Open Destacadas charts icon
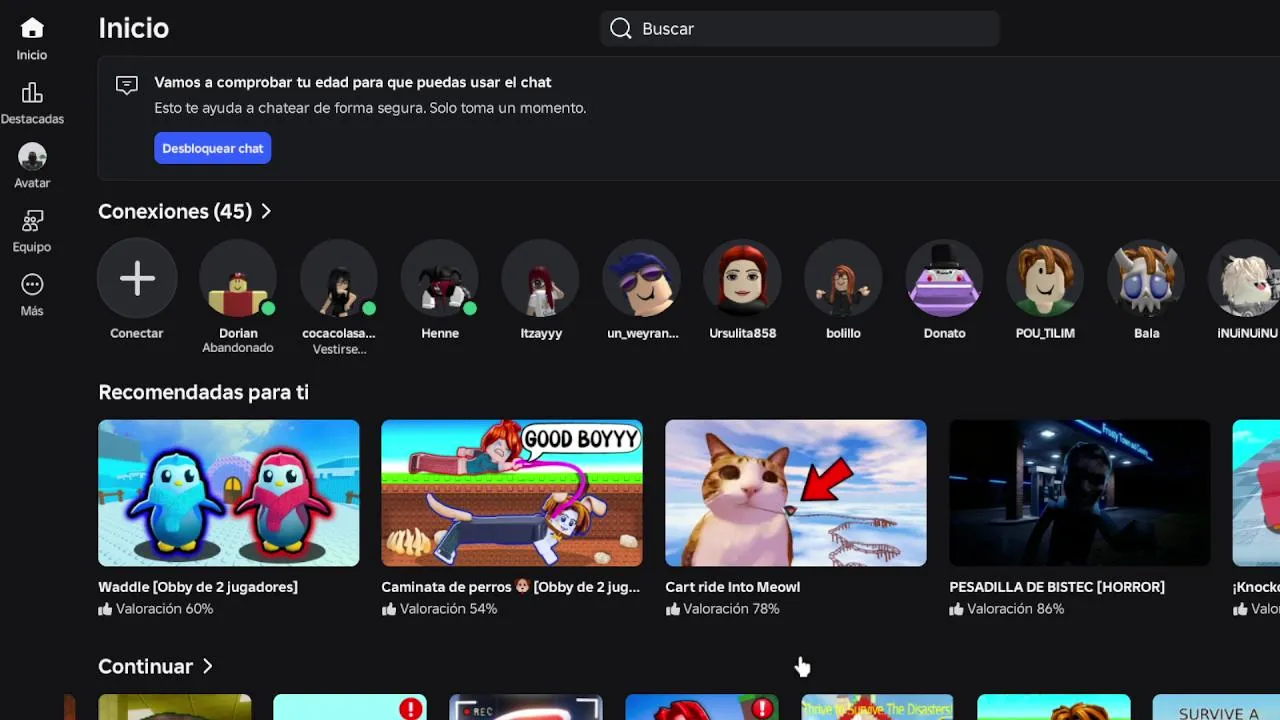The height and width of the screenshot is (720, 1280). tap(32, 93)
